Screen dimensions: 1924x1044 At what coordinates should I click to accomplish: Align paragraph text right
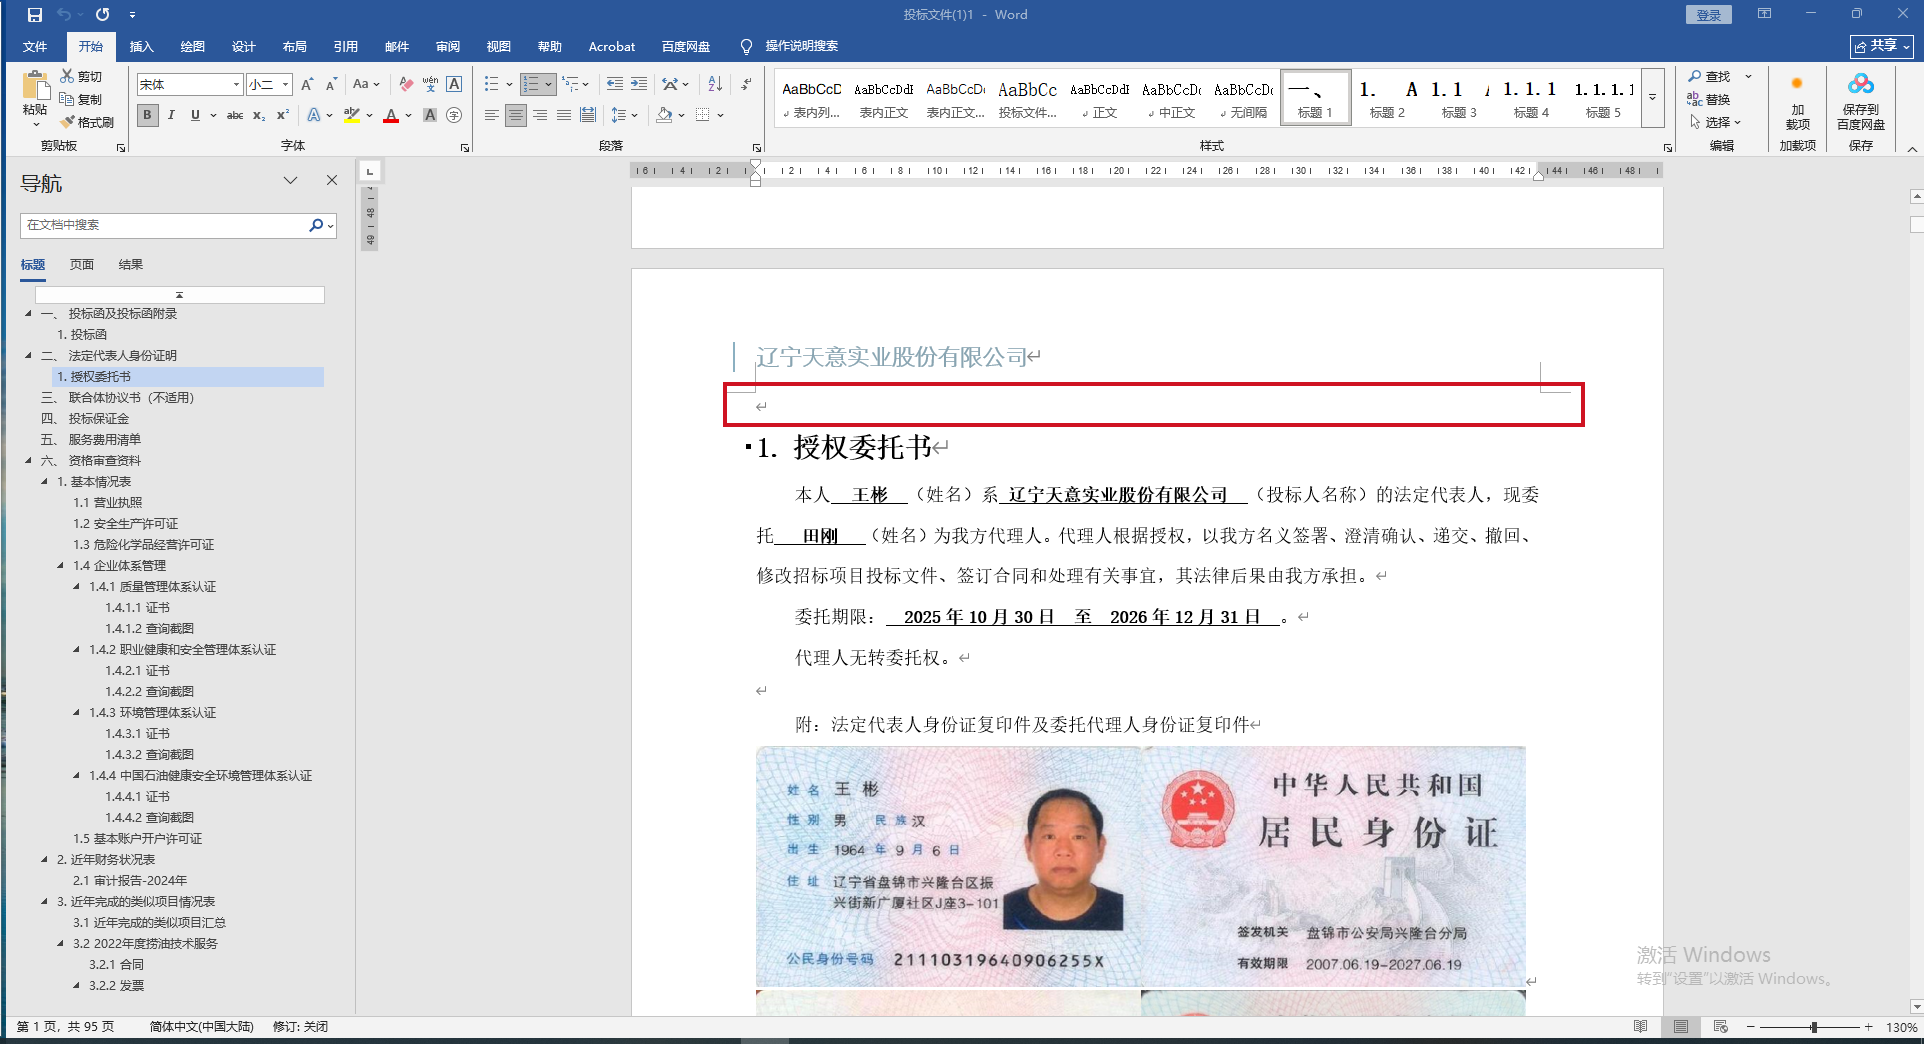tap(540, 116)
